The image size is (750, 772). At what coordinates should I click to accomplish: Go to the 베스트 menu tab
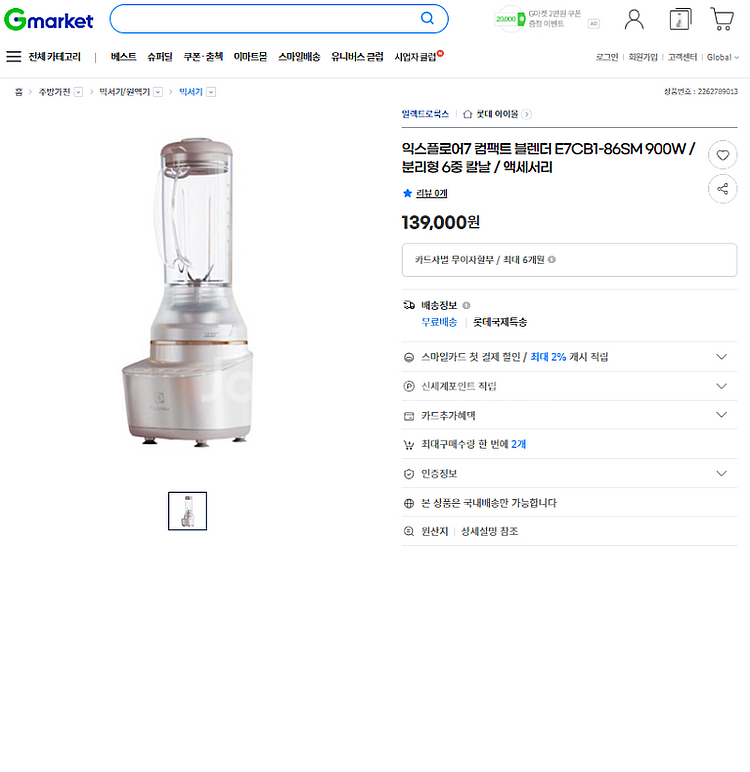(123, 57)
